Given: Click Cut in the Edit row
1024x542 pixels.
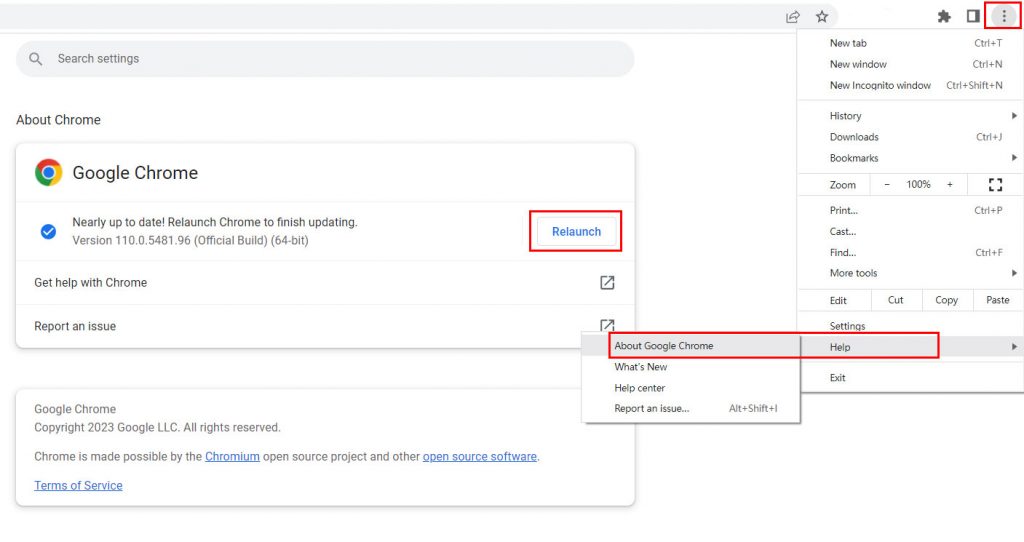Looking at the screenshot, I should pos(896,300).
